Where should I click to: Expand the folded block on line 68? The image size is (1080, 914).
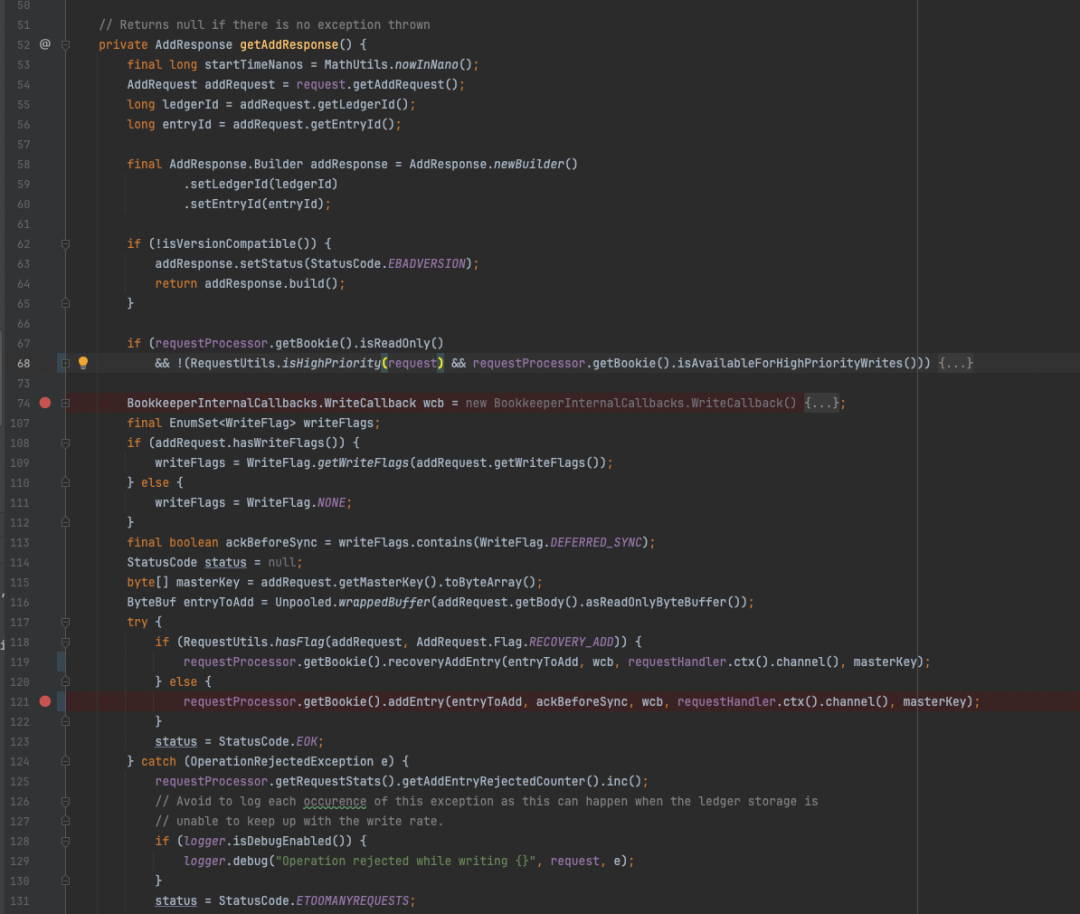pos(65,363)
